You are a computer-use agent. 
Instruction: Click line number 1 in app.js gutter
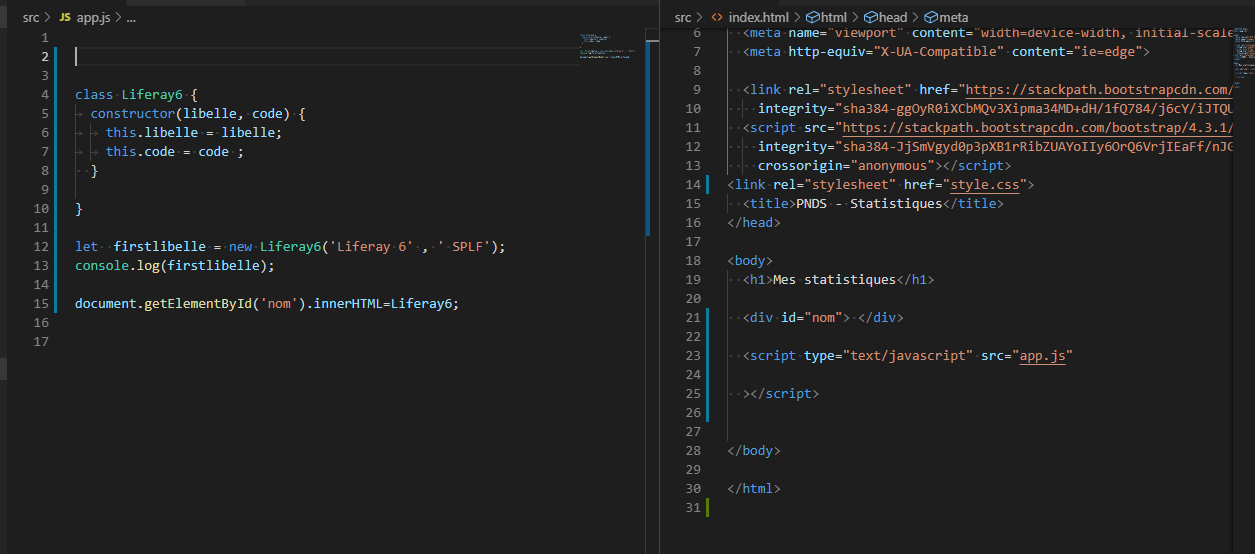[45, 38]
